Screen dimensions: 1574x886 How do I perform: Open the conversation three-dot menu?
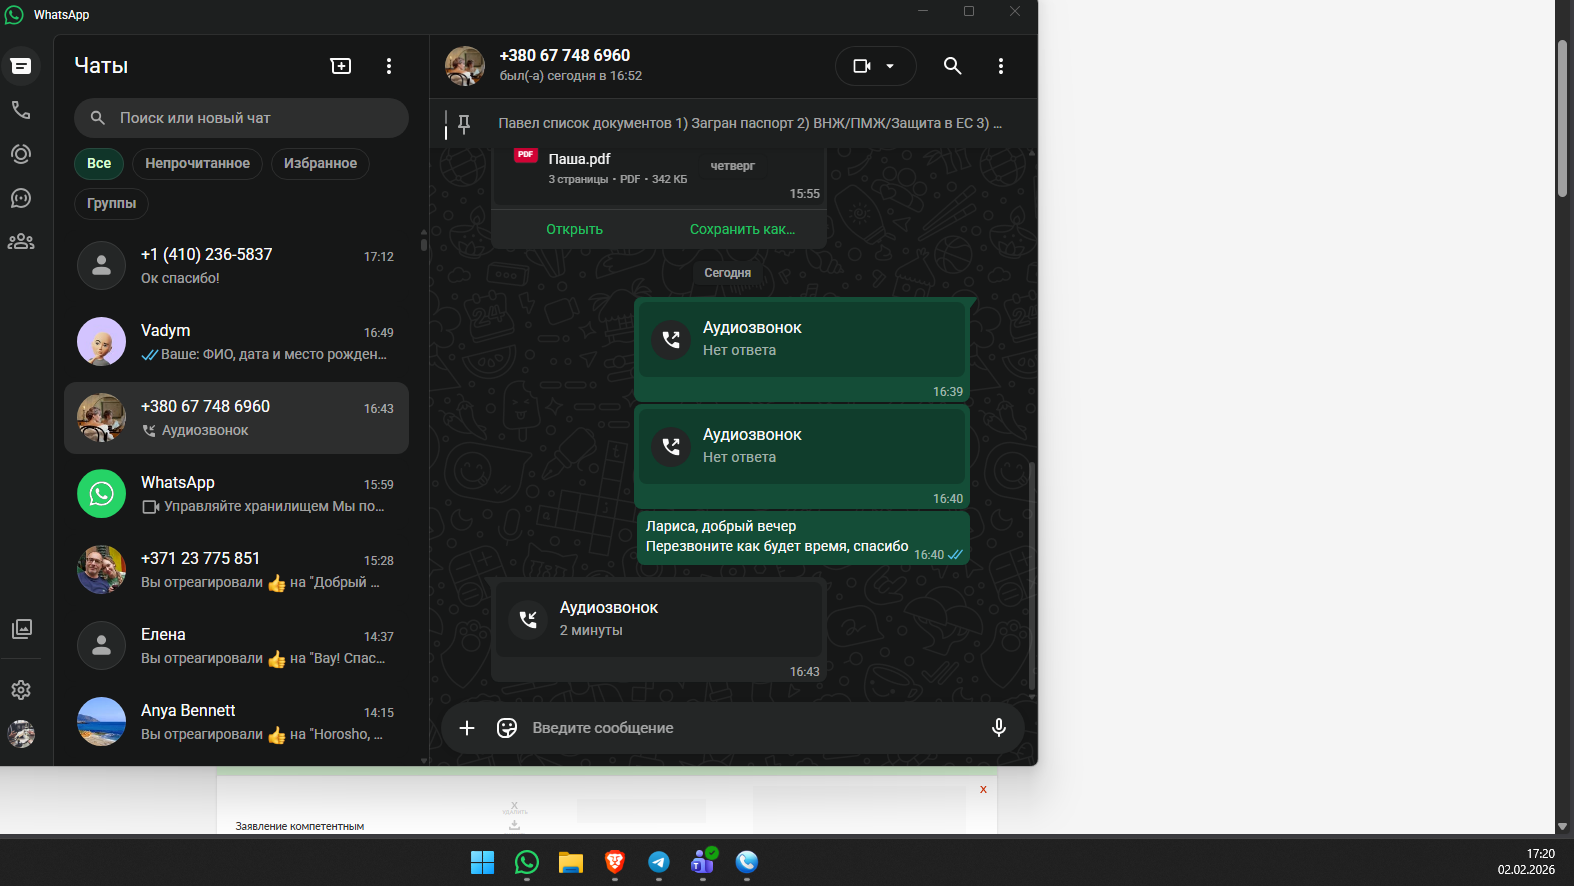tap(1000, 66)
